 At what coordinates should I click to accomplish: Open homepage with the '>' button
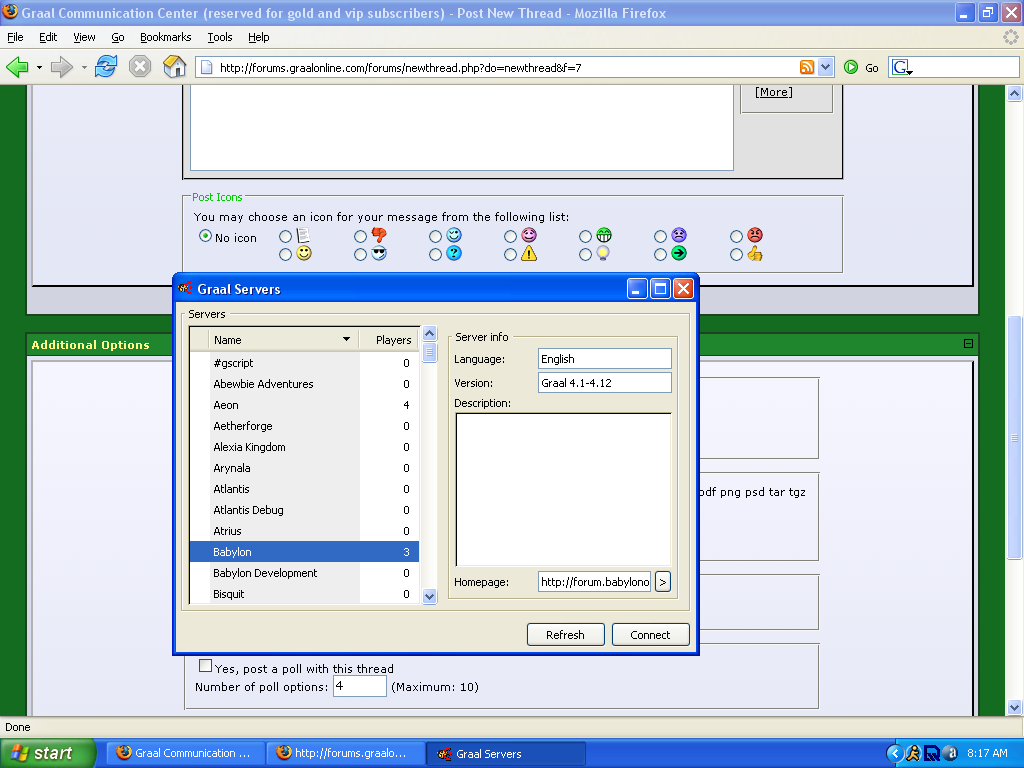click(x=662, y=581)
